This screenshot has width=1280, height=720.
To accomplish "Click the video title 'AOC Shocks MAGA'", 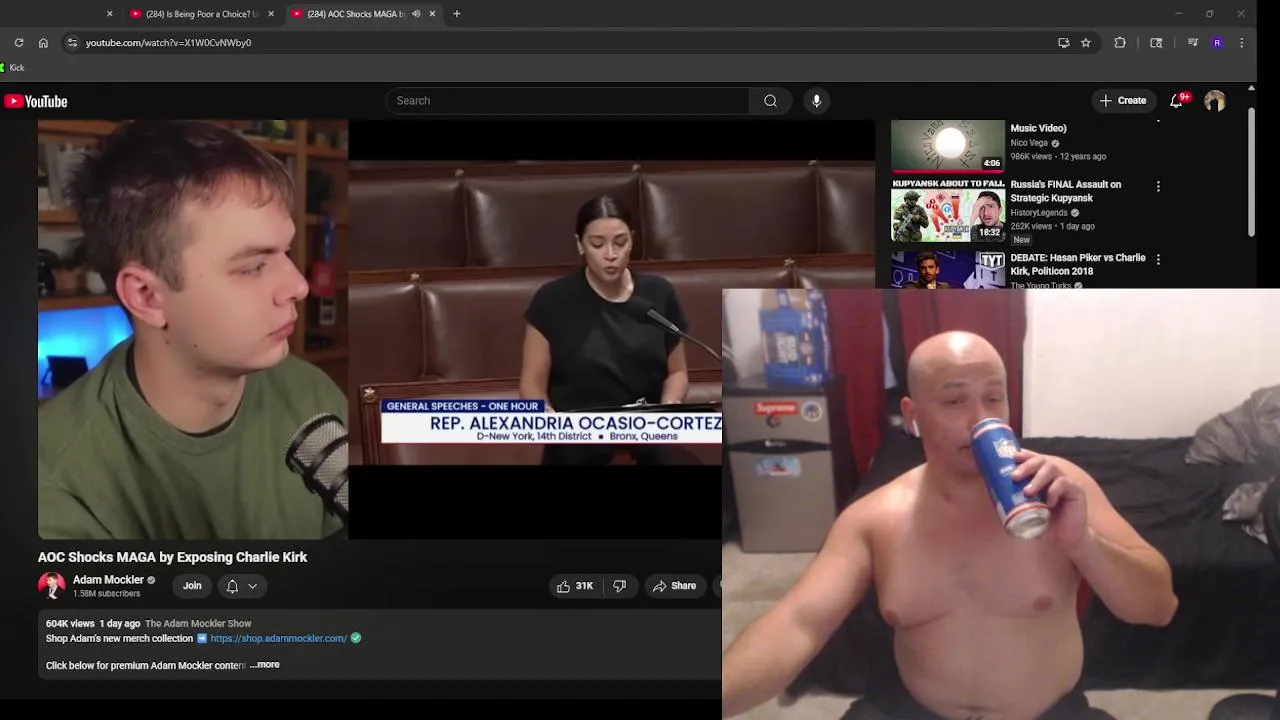I will pyautogui.click(x=173, y=557).
